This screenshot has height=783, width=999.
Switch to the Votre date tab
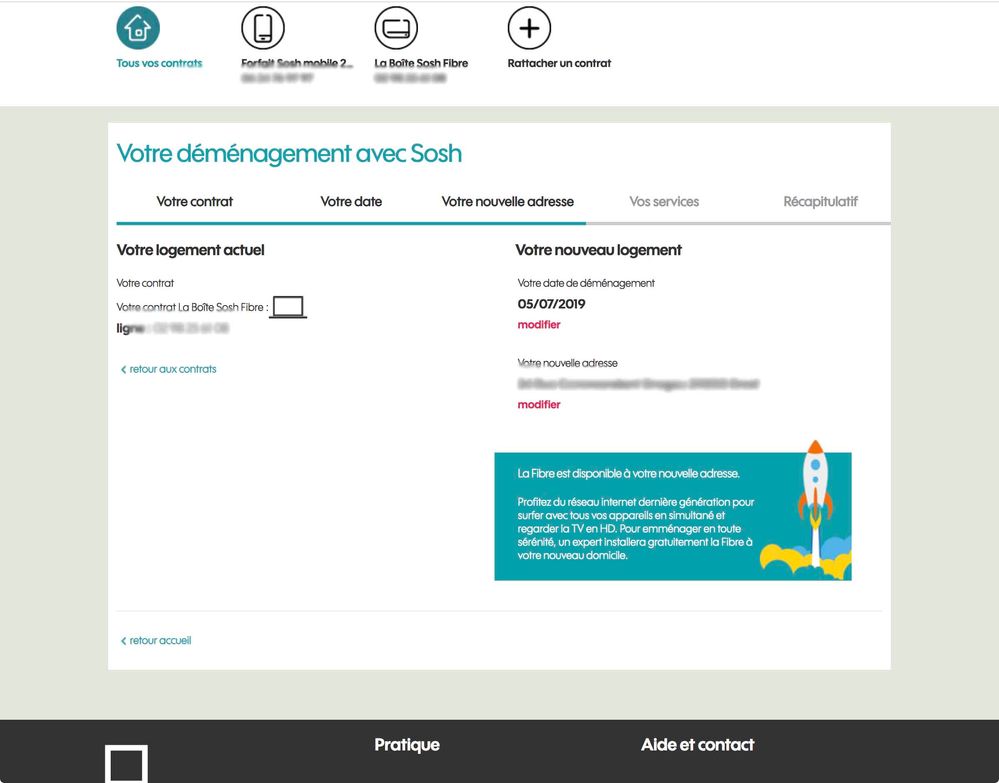tap(351, 202)
